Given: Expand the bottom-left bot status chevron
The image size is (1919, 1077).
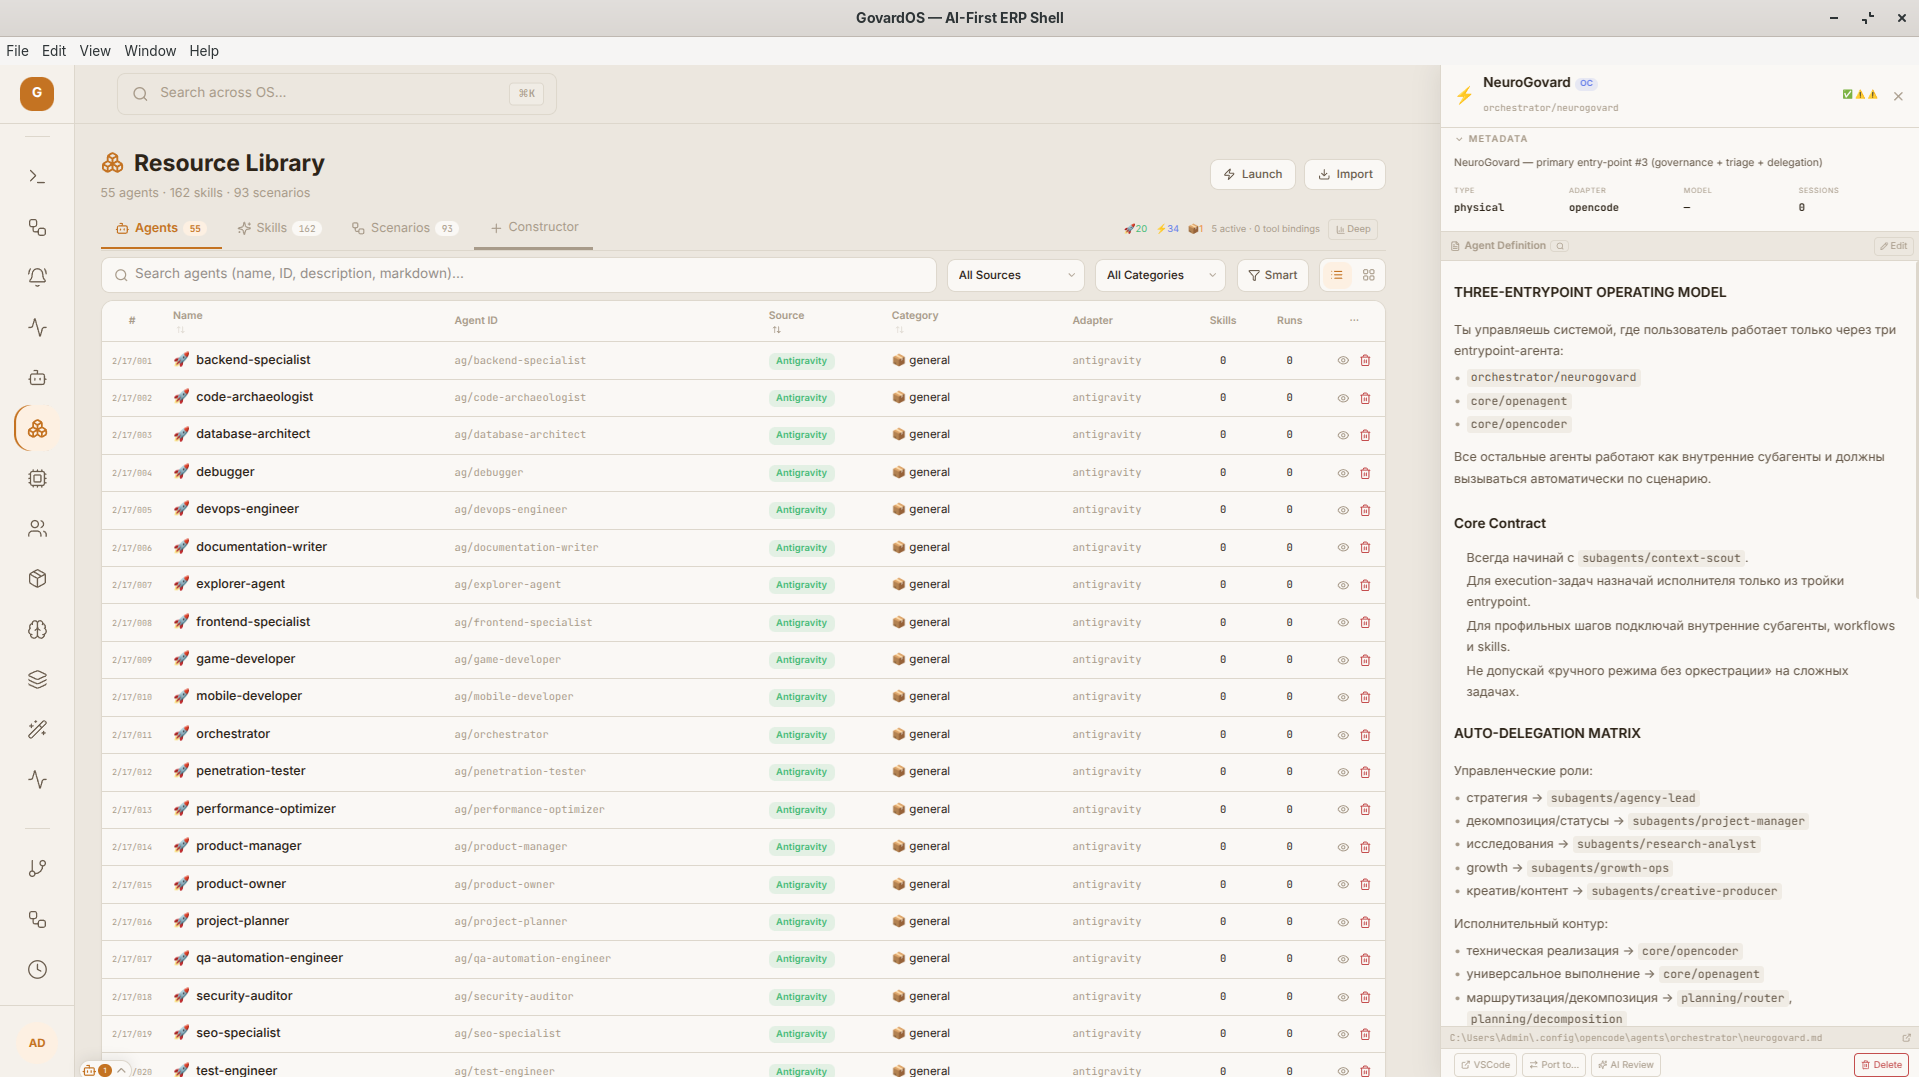Looking at the screenshot, I should [x=121, y=1070].
